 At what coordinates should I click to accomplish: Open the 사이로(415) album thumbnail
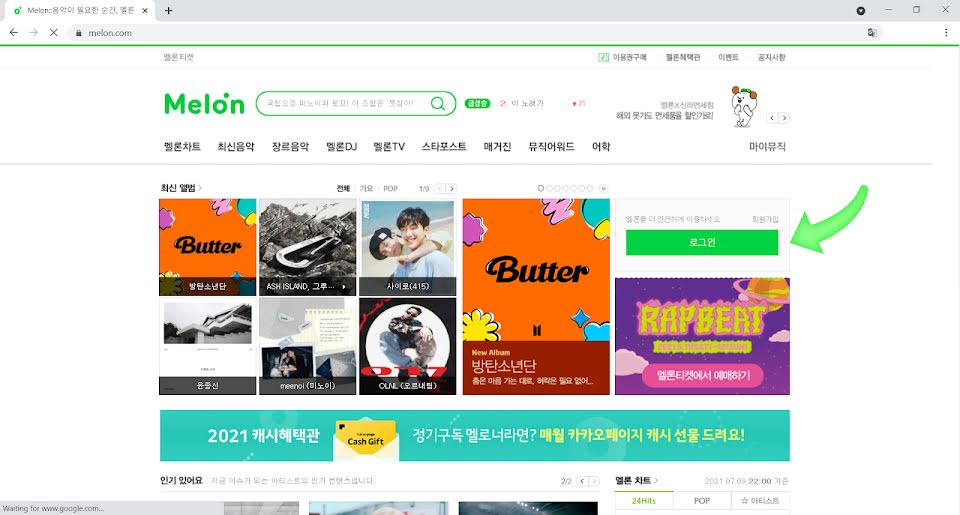coord(408,247)
